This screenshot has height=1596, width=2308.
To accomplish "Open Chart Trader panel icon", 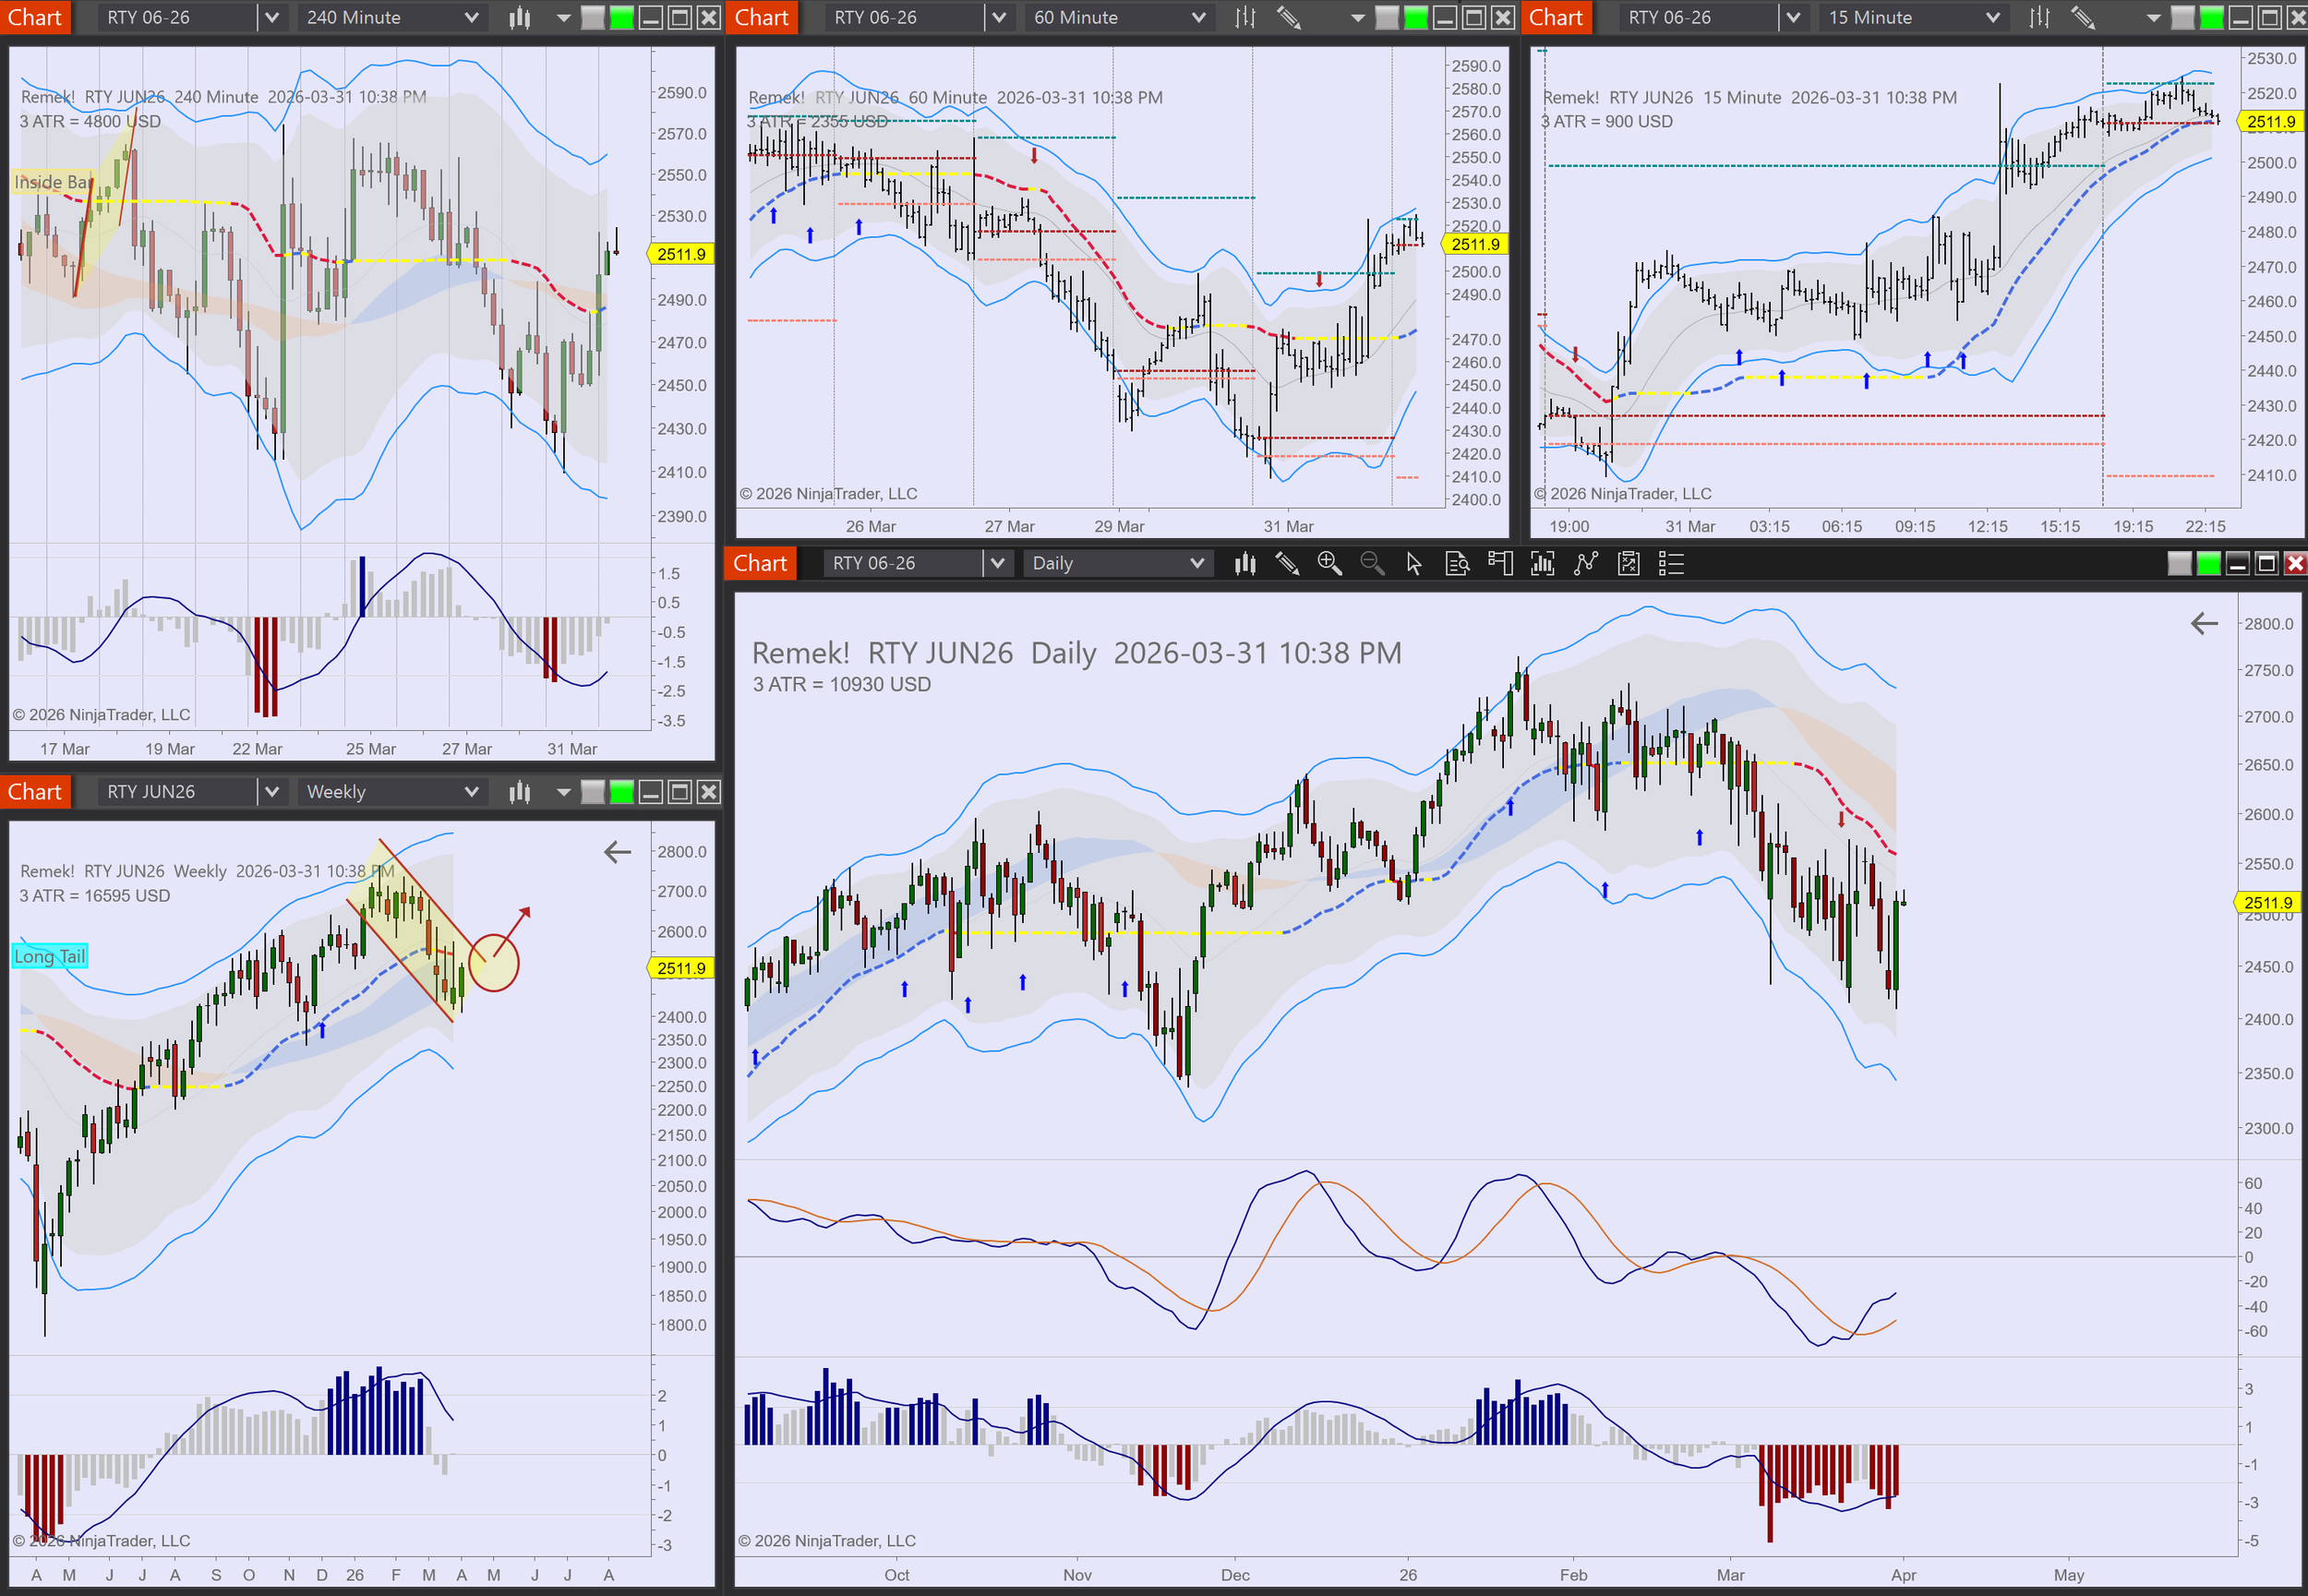I will coord(1500,563).
